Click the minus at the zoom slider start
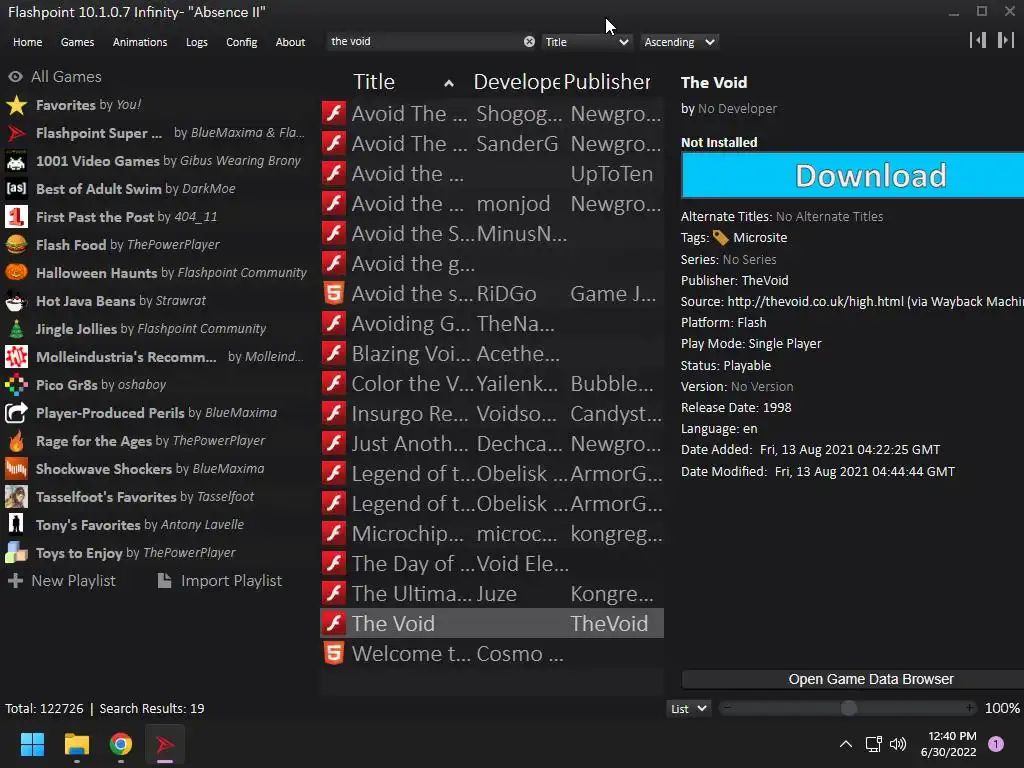The width and height of the screenshot is (1024, 768). tap(728, 708)
